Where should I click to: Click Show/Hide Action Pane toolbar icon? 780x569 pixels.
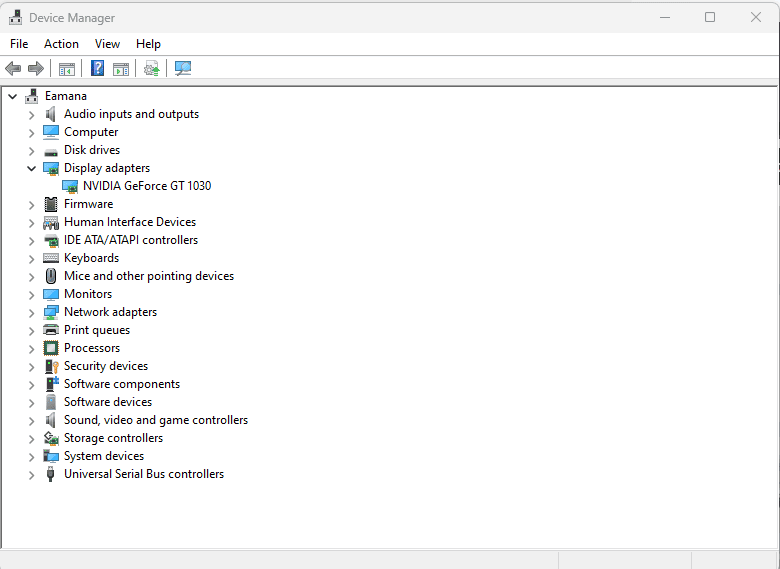[121, 69]
